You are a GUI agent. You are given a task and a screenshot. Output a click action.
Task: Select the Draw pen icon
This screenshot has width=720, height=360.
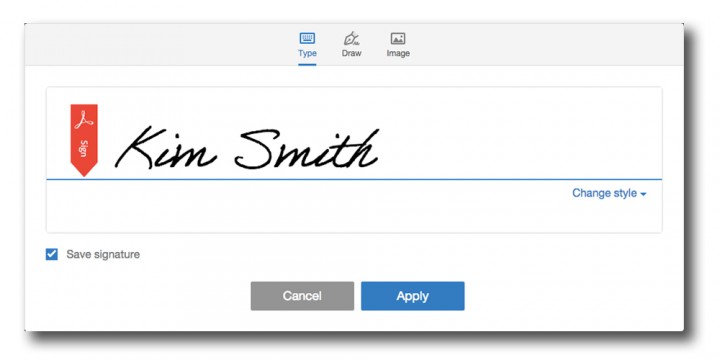(x=351, y=38)
